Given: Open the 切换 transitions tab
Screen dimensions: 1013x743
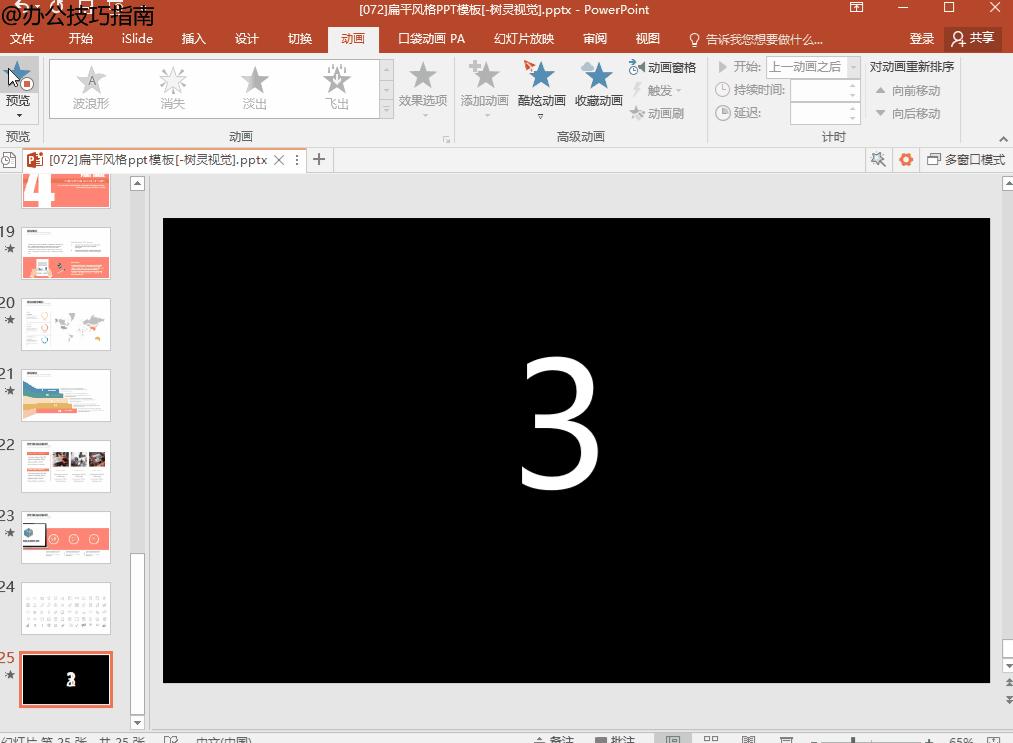Looking at the screenshot, I should (300, 39).
